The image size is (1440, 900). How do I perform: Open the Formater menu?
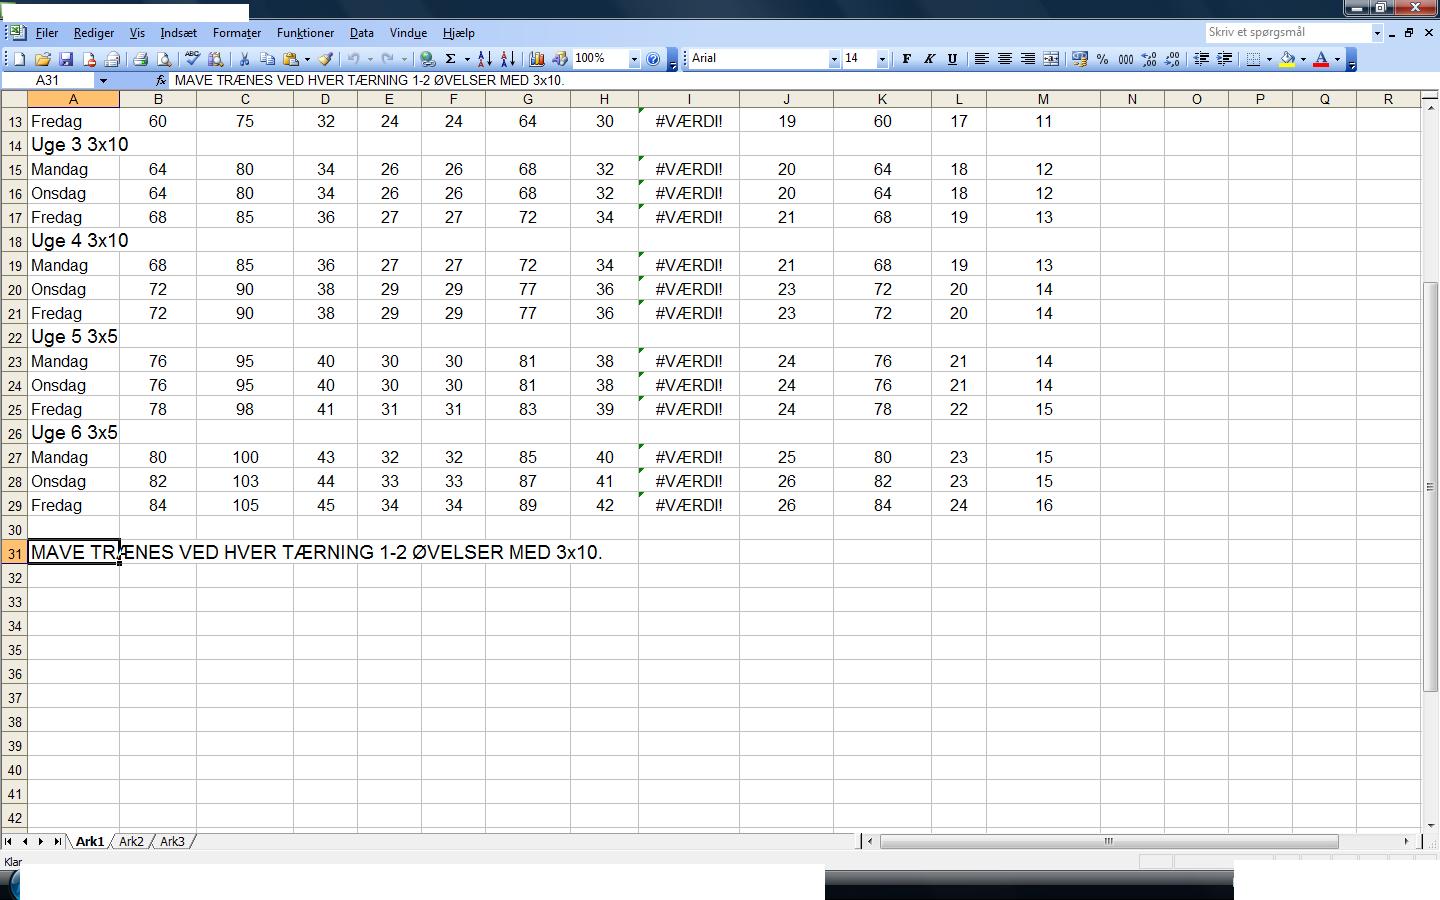[237, 33]
